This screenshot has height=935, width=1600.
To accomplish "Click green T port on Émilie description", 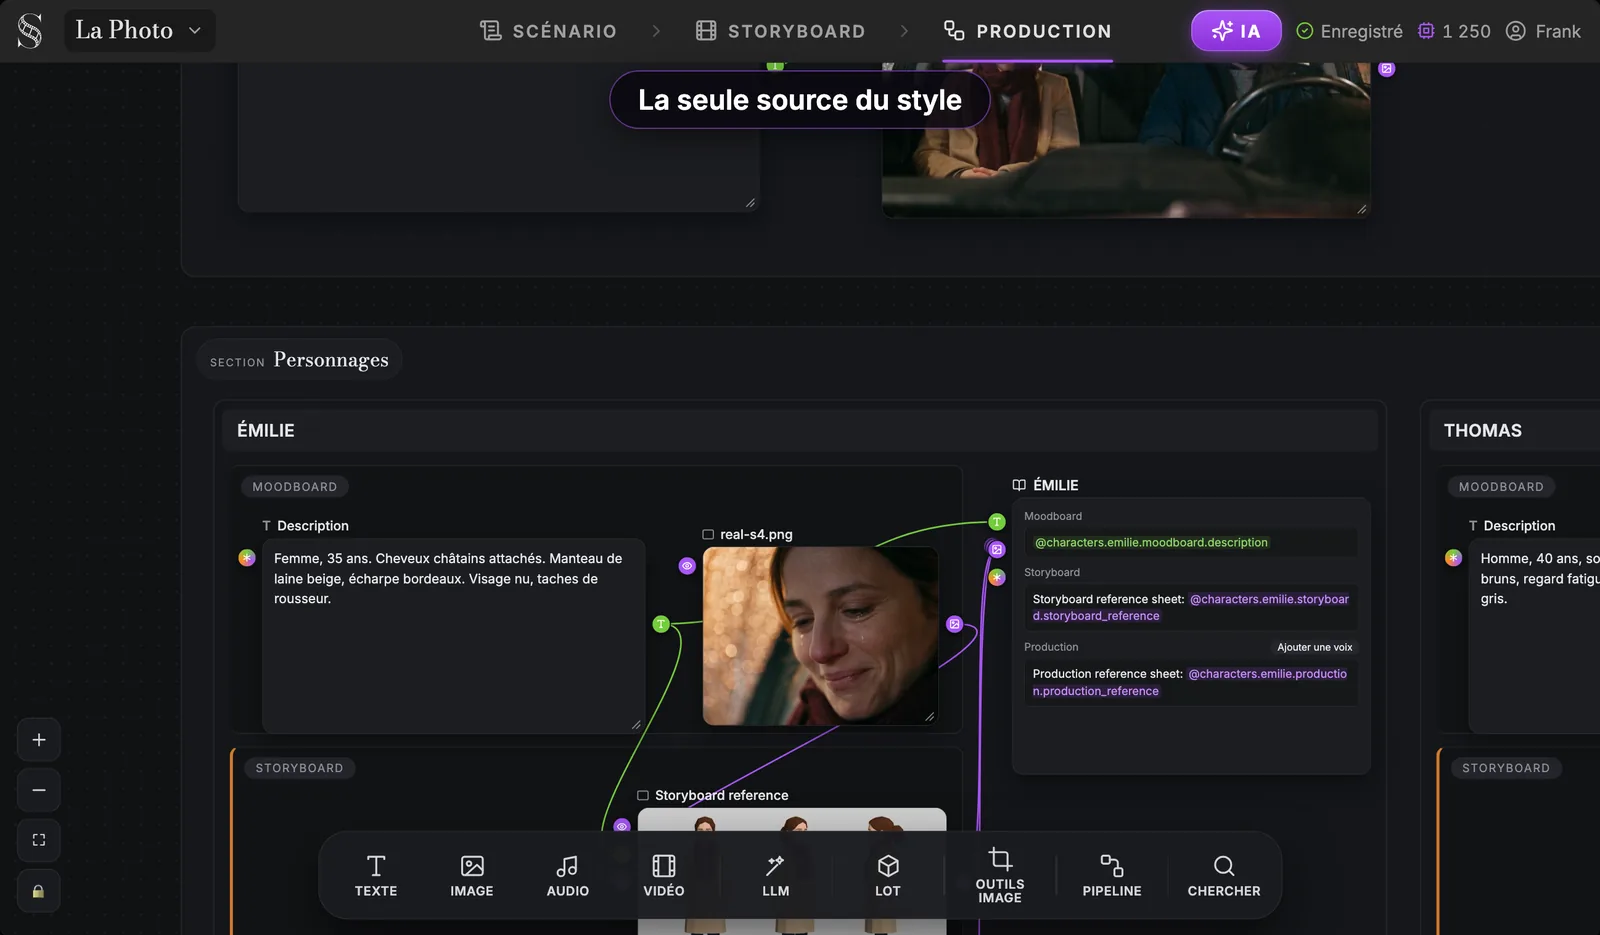I will point(661,625).
